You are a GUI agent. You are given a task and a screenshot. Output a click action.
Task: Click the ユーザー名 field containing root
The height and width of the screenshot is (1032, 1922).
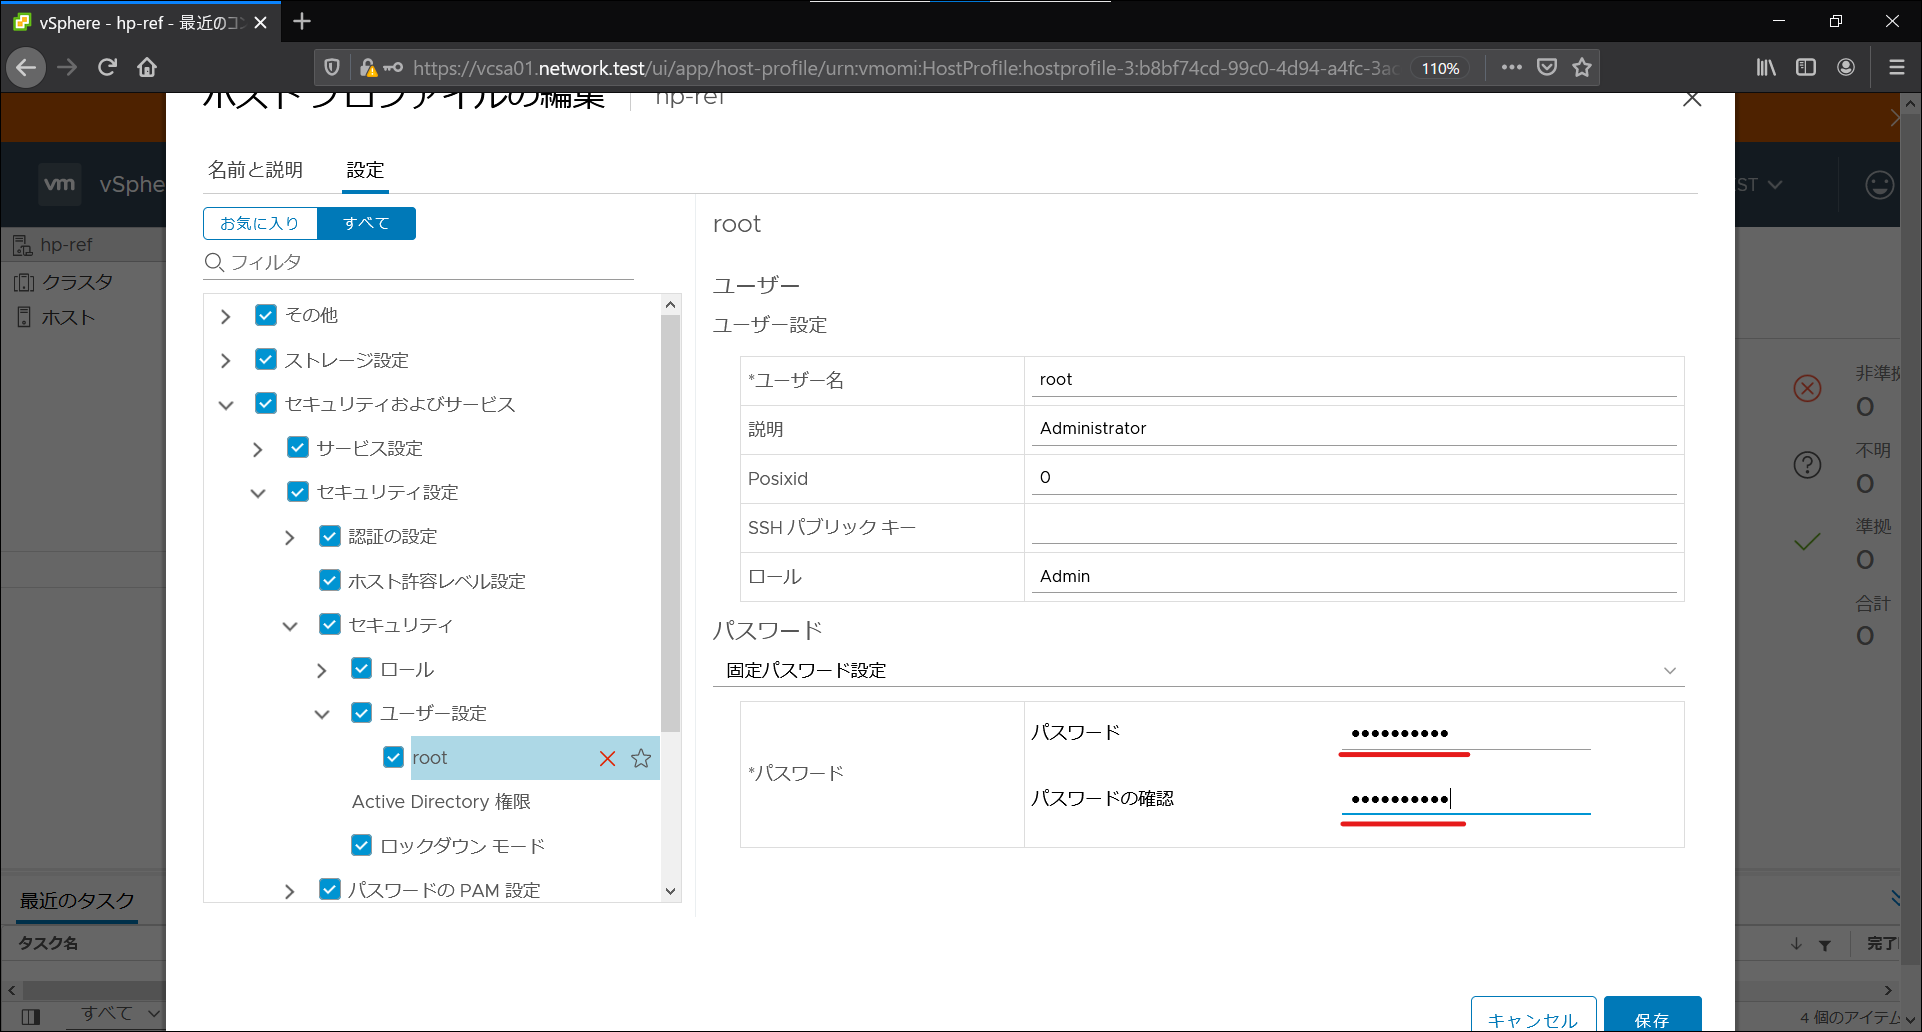point(1354,380)
